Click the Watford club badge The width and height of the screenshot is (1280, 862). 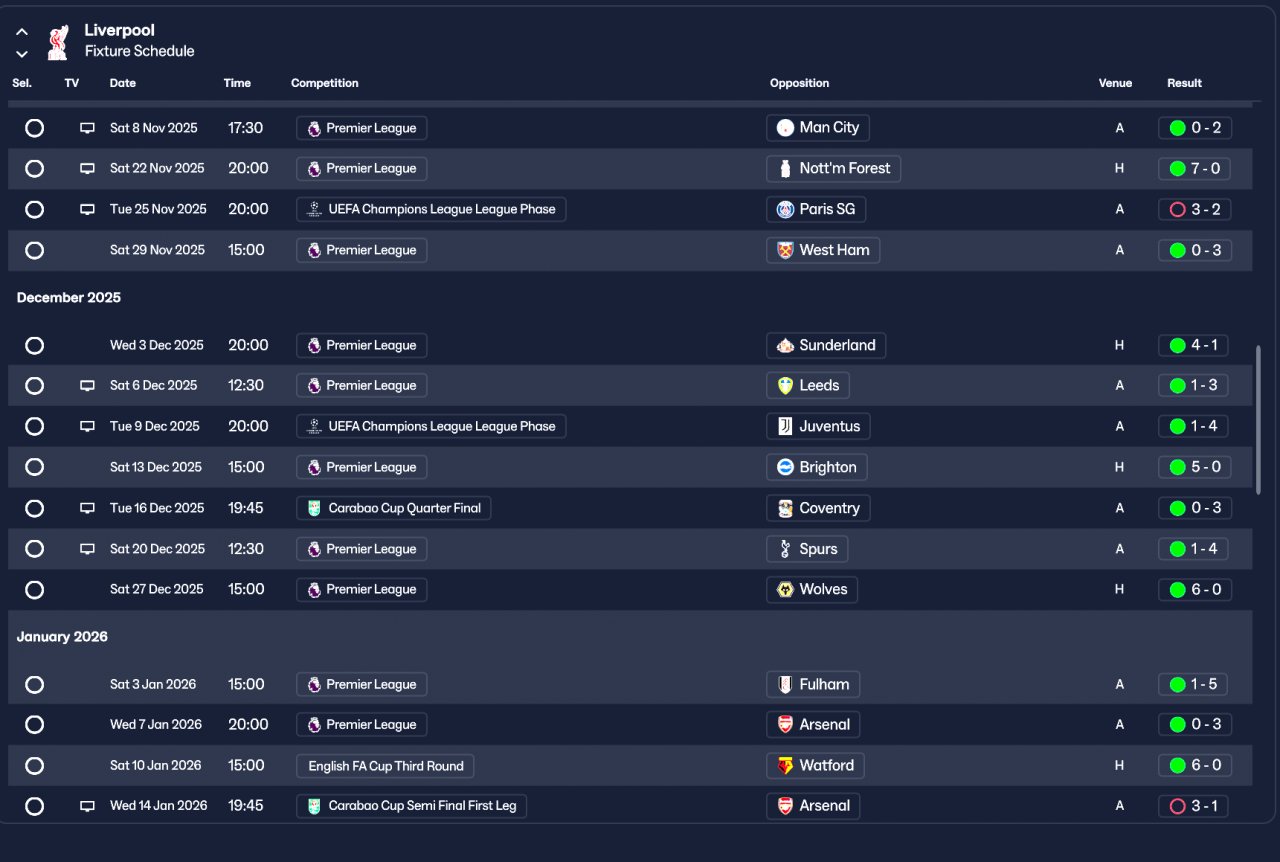click(x=785, y=766)
